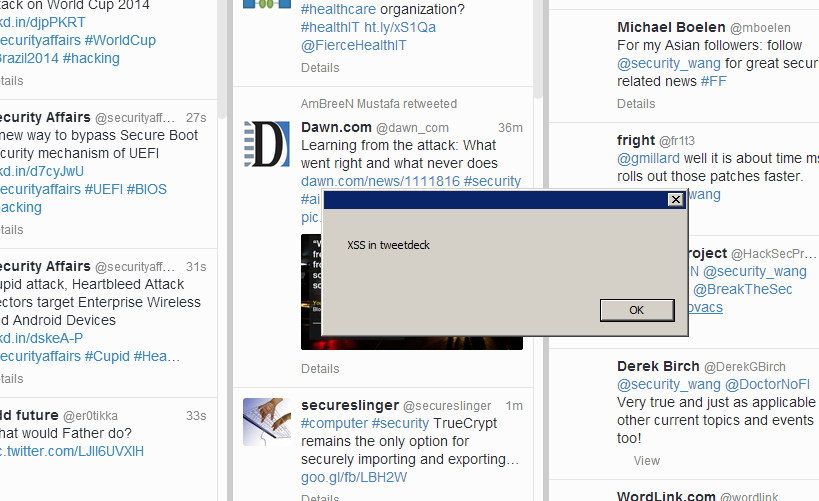The width and height of the screenshot is (819, 501).
Task: Open the ht.ly/xS1Qa link
Action: 400,27
